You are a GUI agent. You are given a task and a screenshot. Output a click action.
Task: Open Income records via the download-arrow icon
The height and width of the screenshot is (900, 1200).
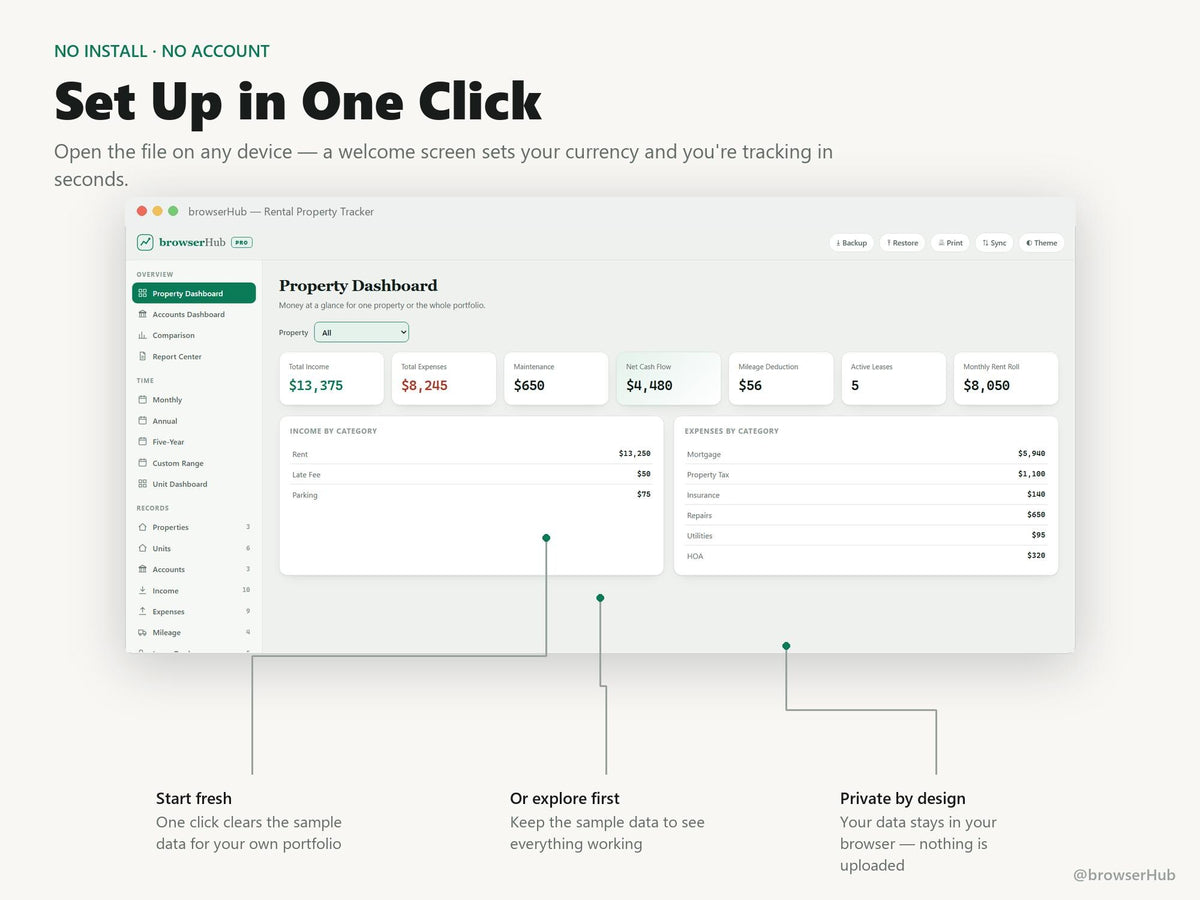[142, 590]
